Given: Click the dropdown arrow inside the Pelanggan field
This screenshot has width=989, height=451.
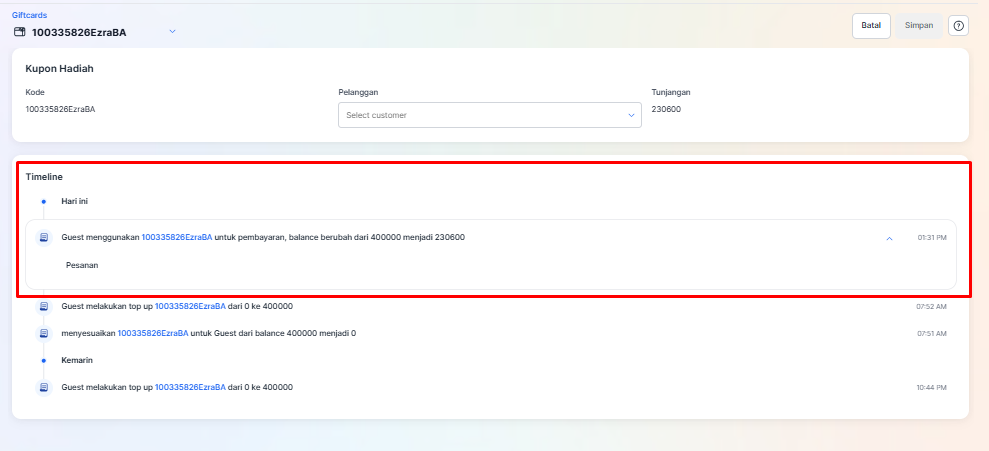Looking at the screenshot, I should 631,115.
